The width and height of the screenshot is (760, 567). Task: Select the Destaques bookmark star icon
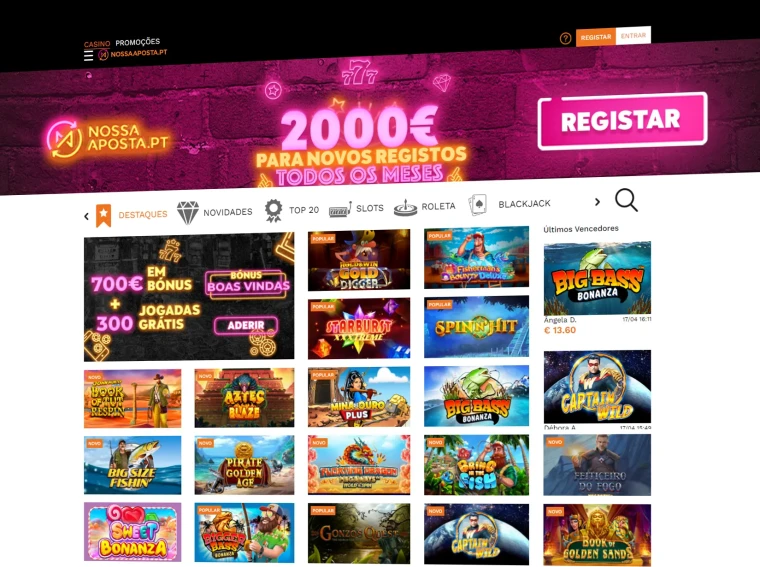pos(103,216)
